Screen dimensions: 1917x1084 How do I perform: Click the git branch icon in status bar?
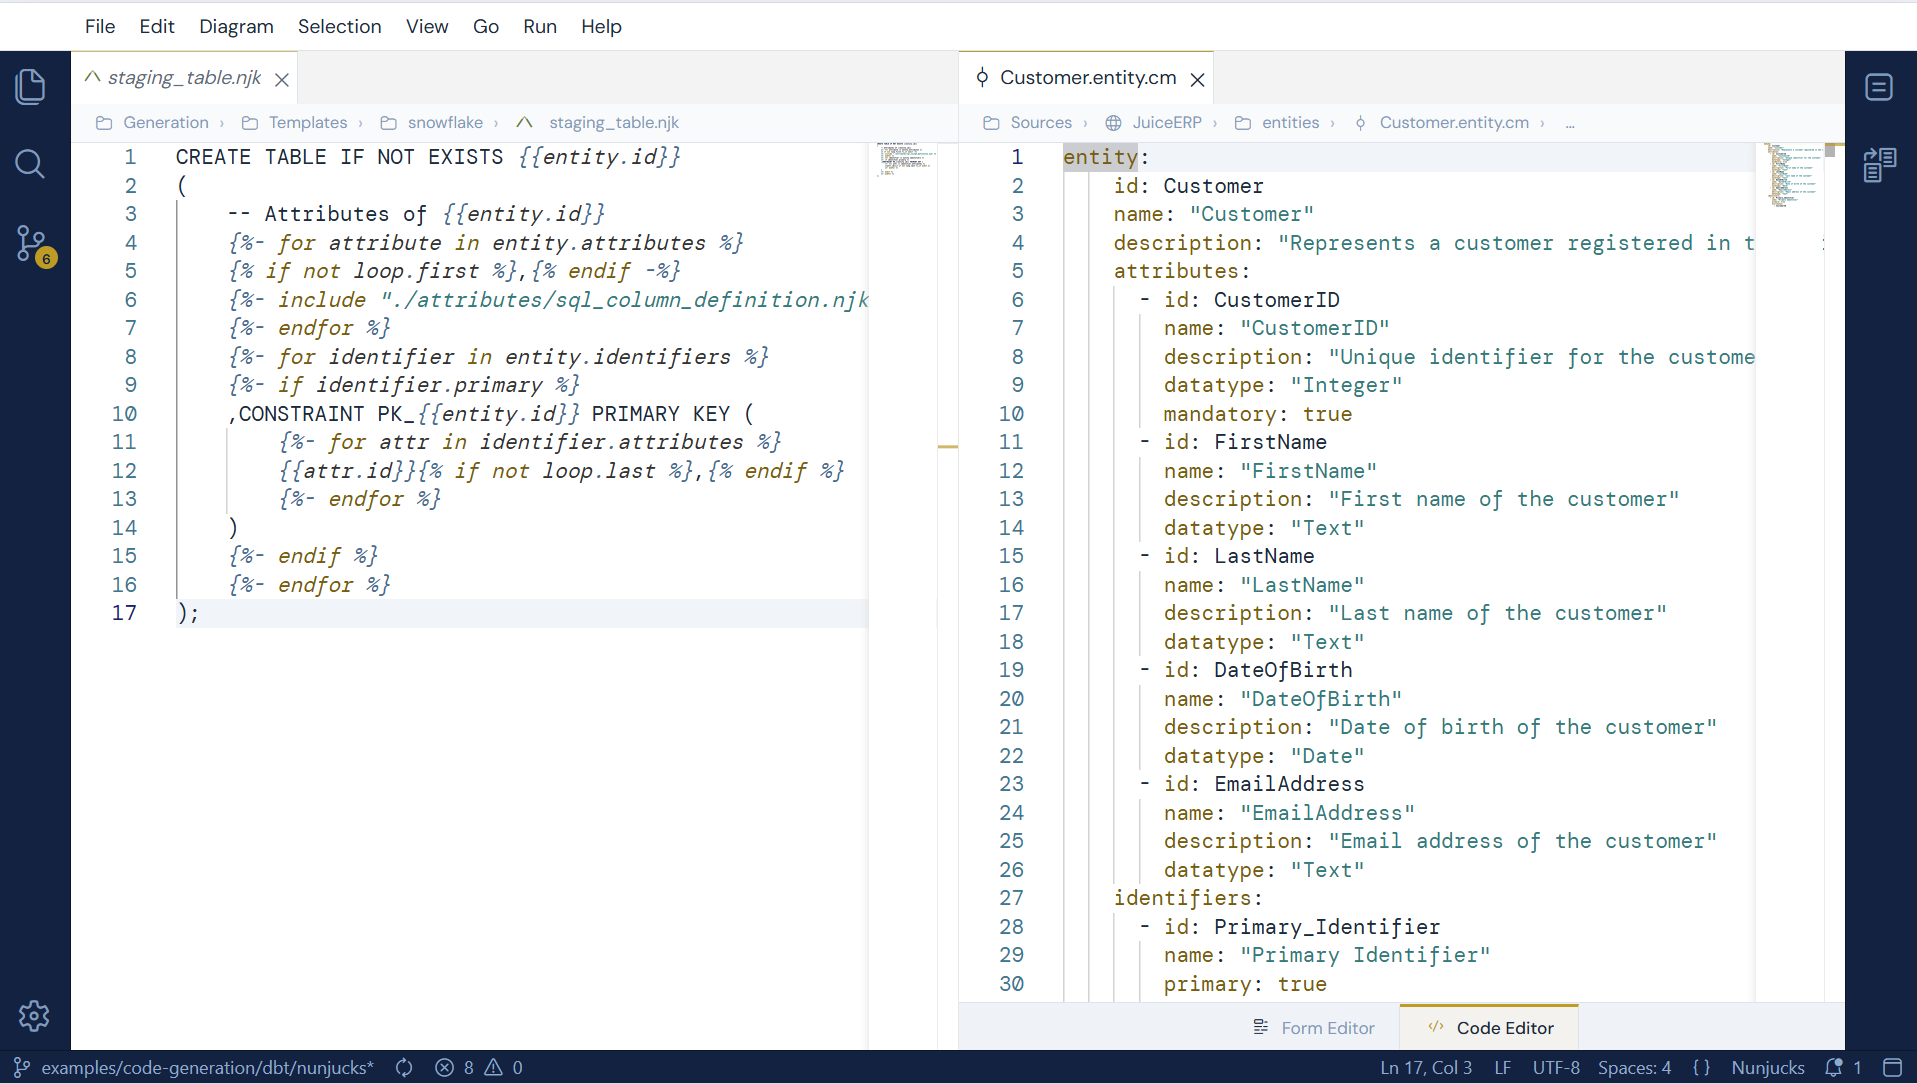(21, 1067)
